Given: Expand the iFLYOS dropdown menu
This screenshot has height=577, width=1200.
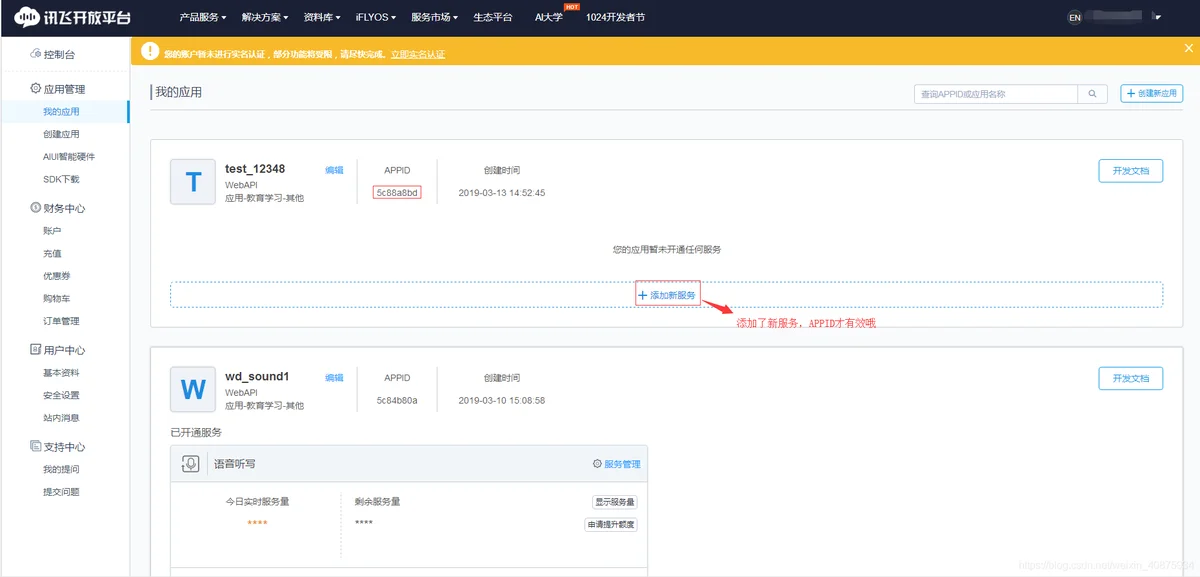Looking at the screenshot, I should [x=376, y=17].
